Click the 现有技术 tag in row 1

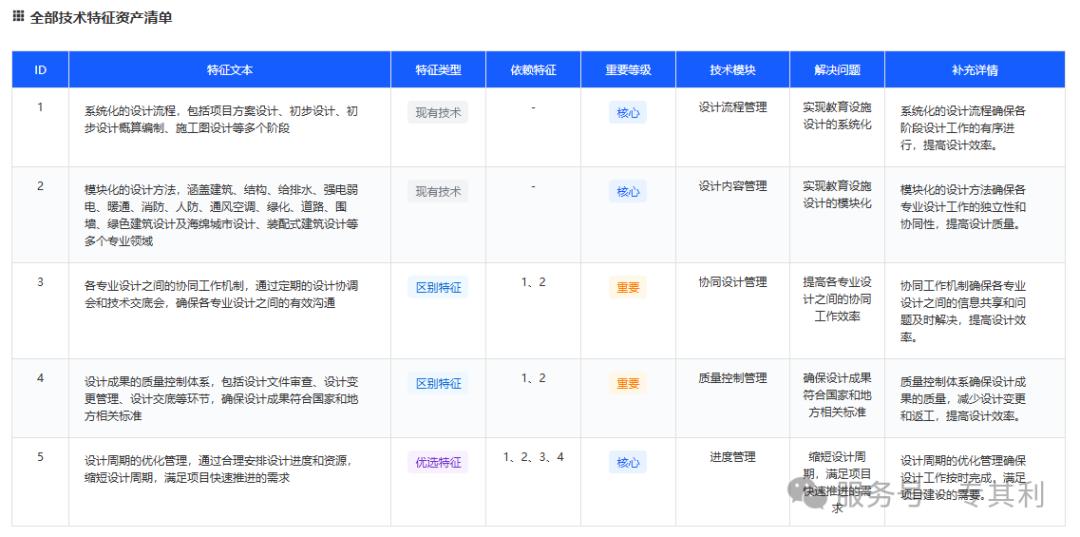pos(438,112)
